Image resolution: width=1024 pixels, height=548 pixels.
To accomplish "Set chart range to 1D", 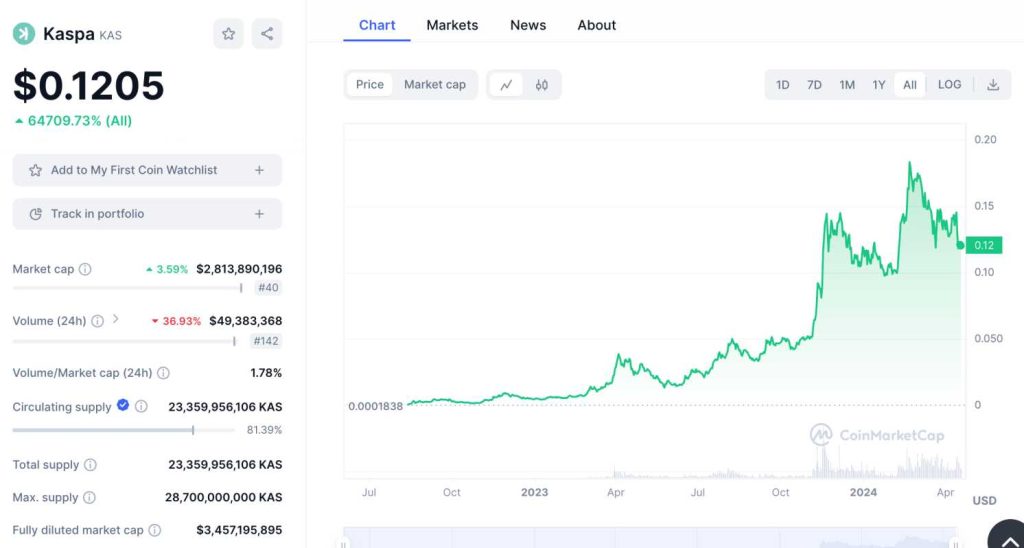I will (782, 85).
